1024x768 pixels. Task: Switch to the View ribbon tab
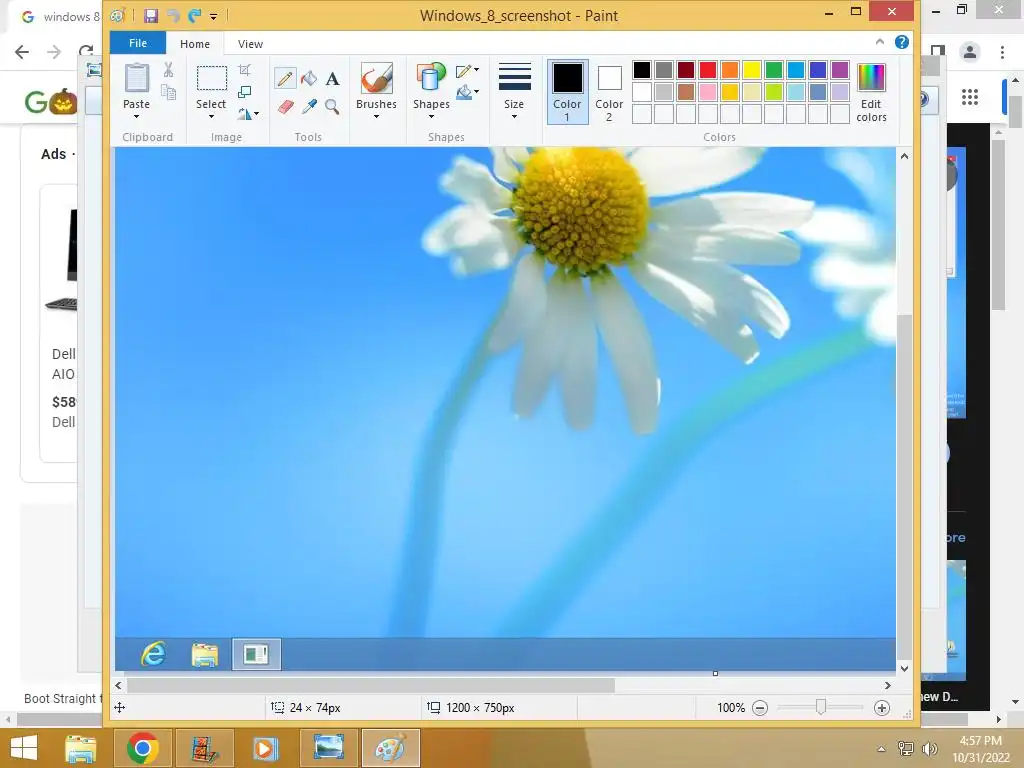point(250,44)
